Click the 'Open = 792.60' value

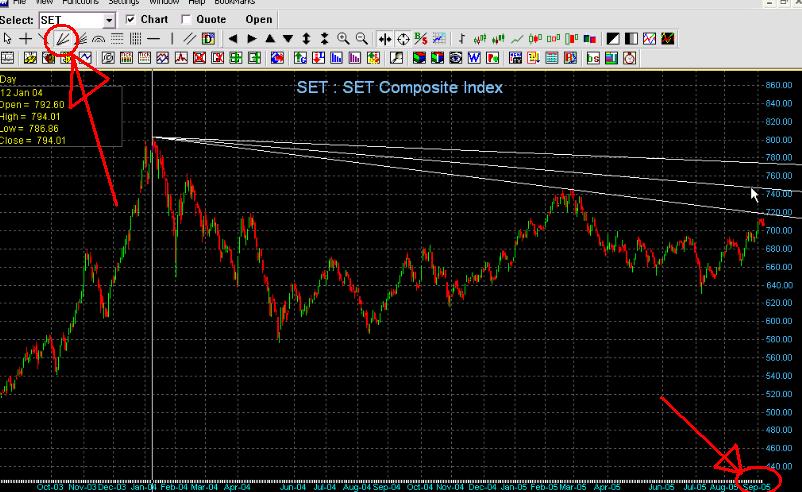tap(32, 105)
